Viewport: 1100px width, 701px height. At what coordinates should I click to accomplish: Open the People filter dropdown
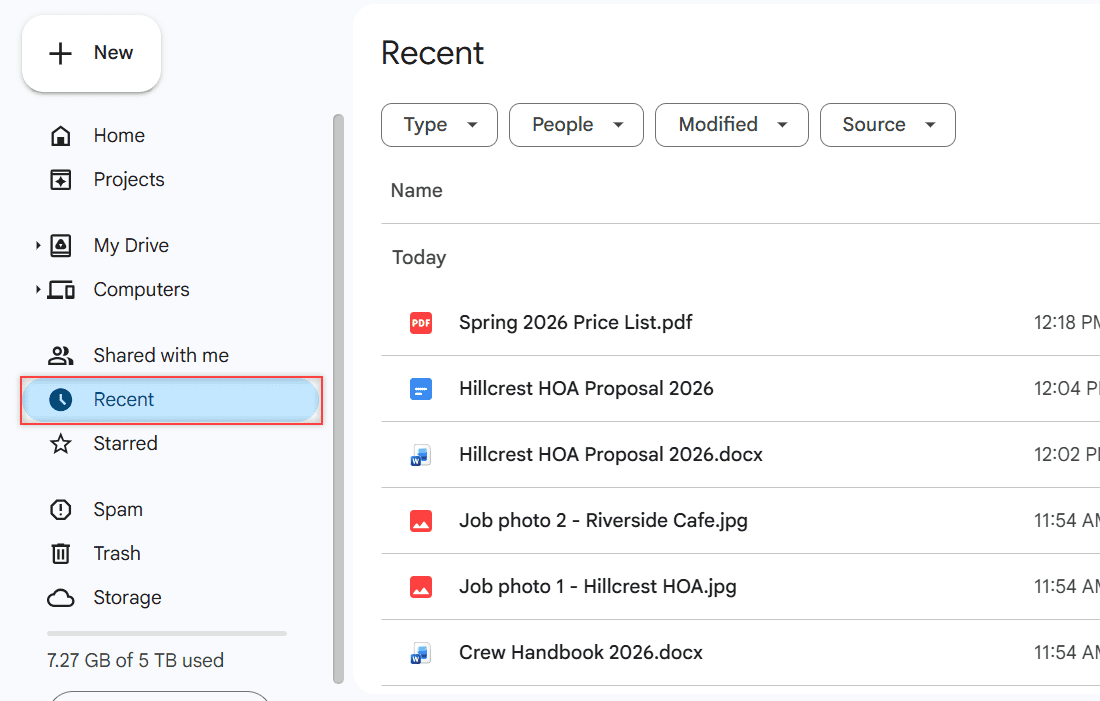(x=576, y=125)
